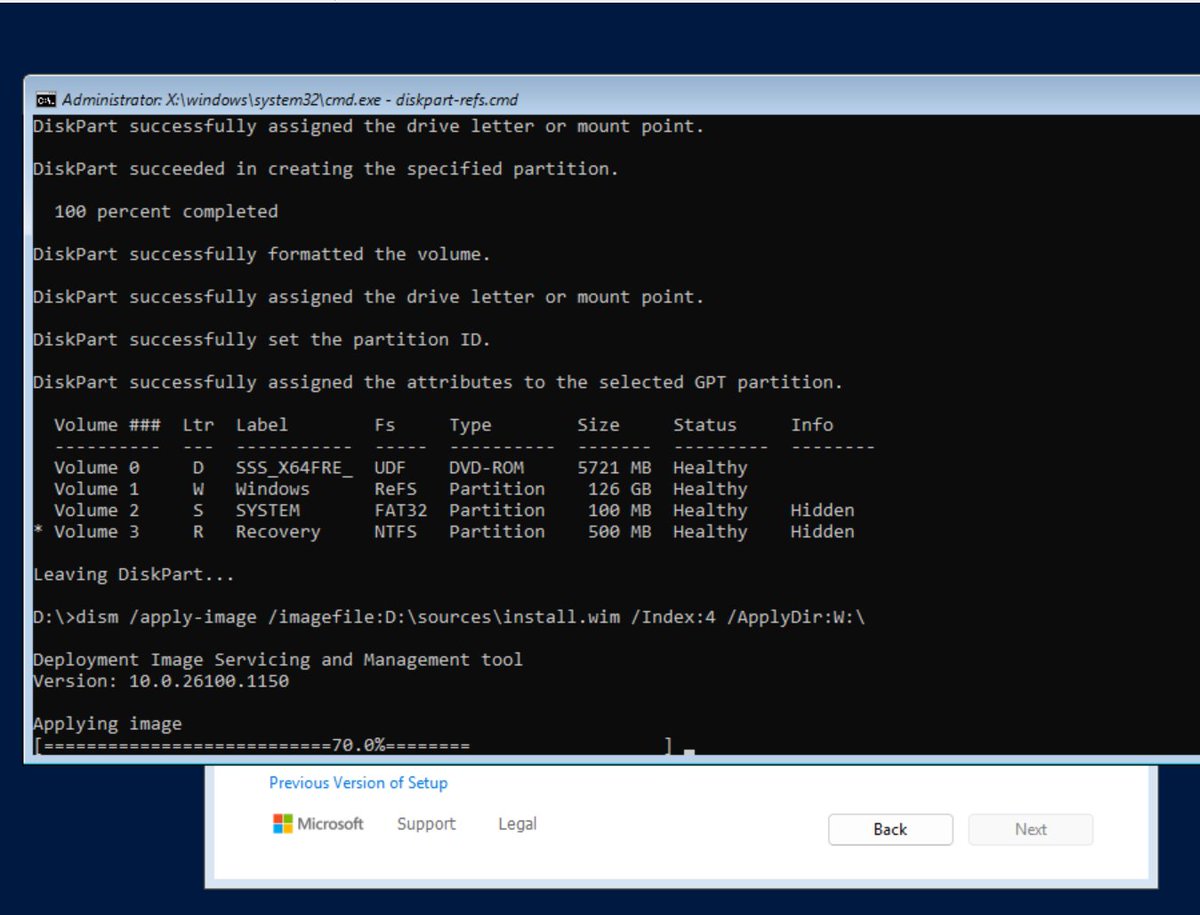Click the FAT32 file system entry
1200x915 pixels.
(401, 510)
